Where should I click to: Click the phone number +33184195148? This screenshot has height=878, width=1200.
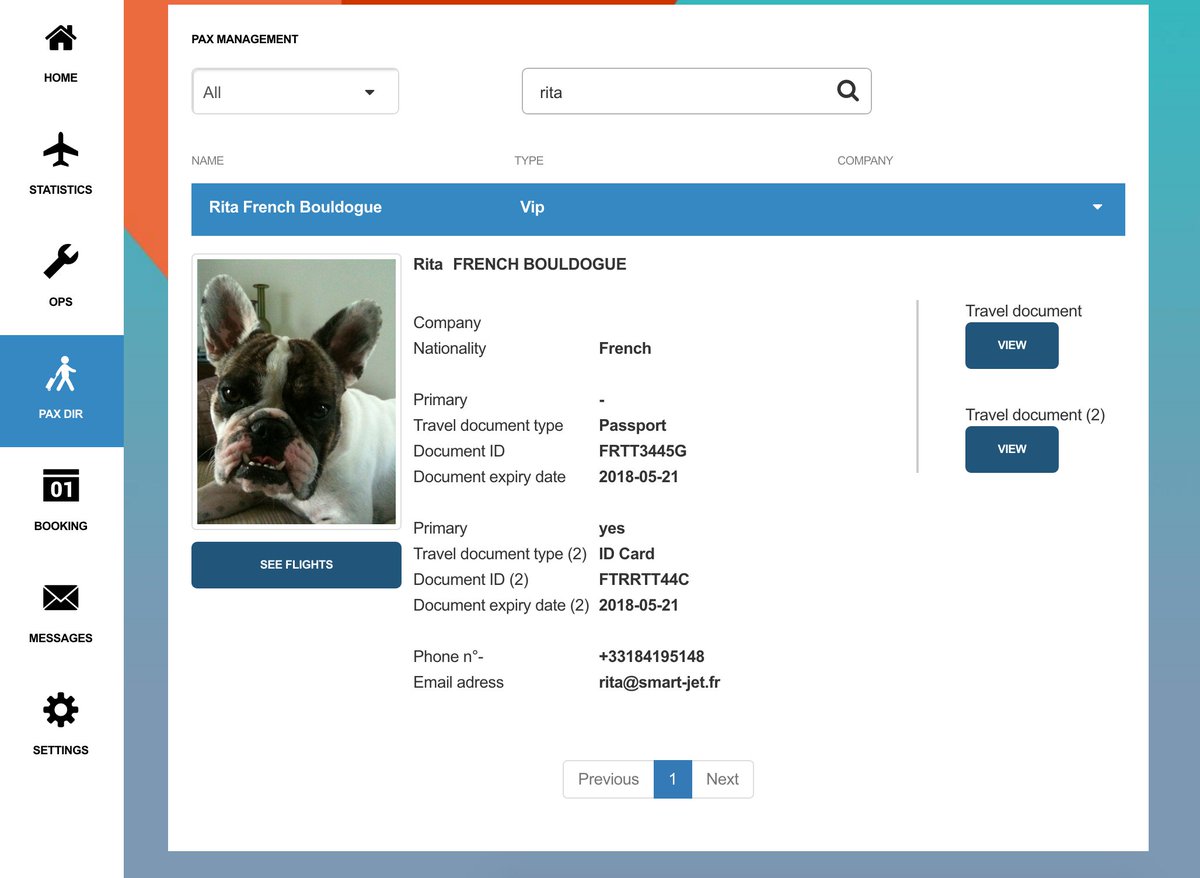pyautogui.click(x=652, y=657)
